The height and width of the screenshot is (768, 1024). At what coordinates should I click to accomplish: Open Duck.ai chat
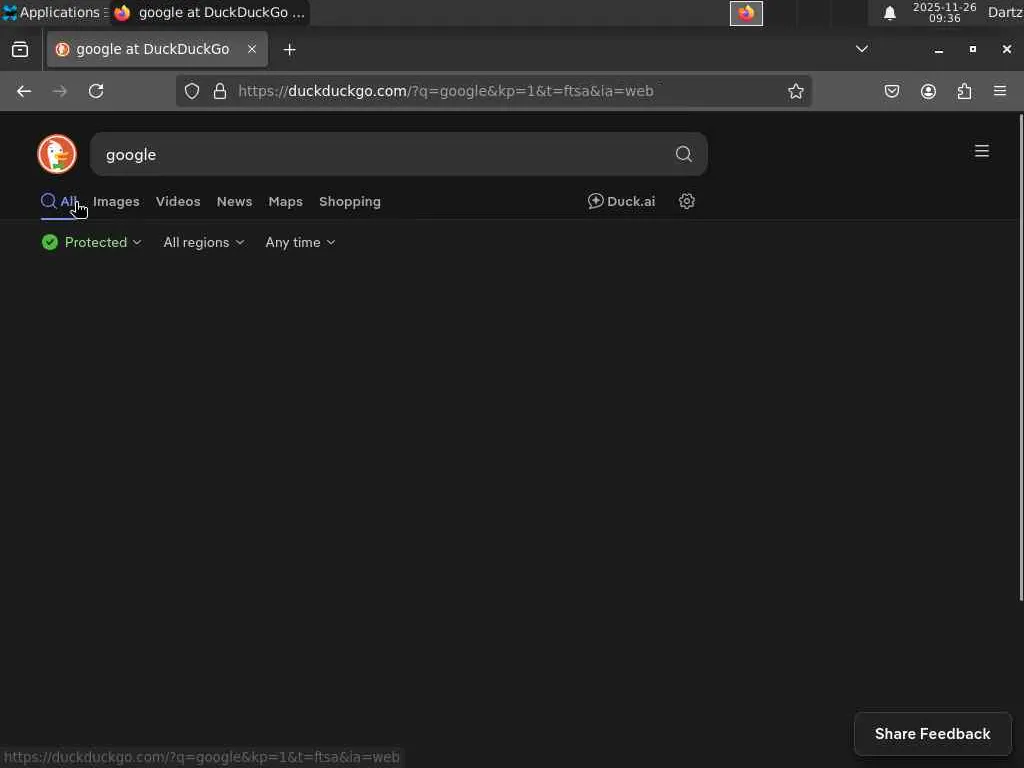click(622, 201)
